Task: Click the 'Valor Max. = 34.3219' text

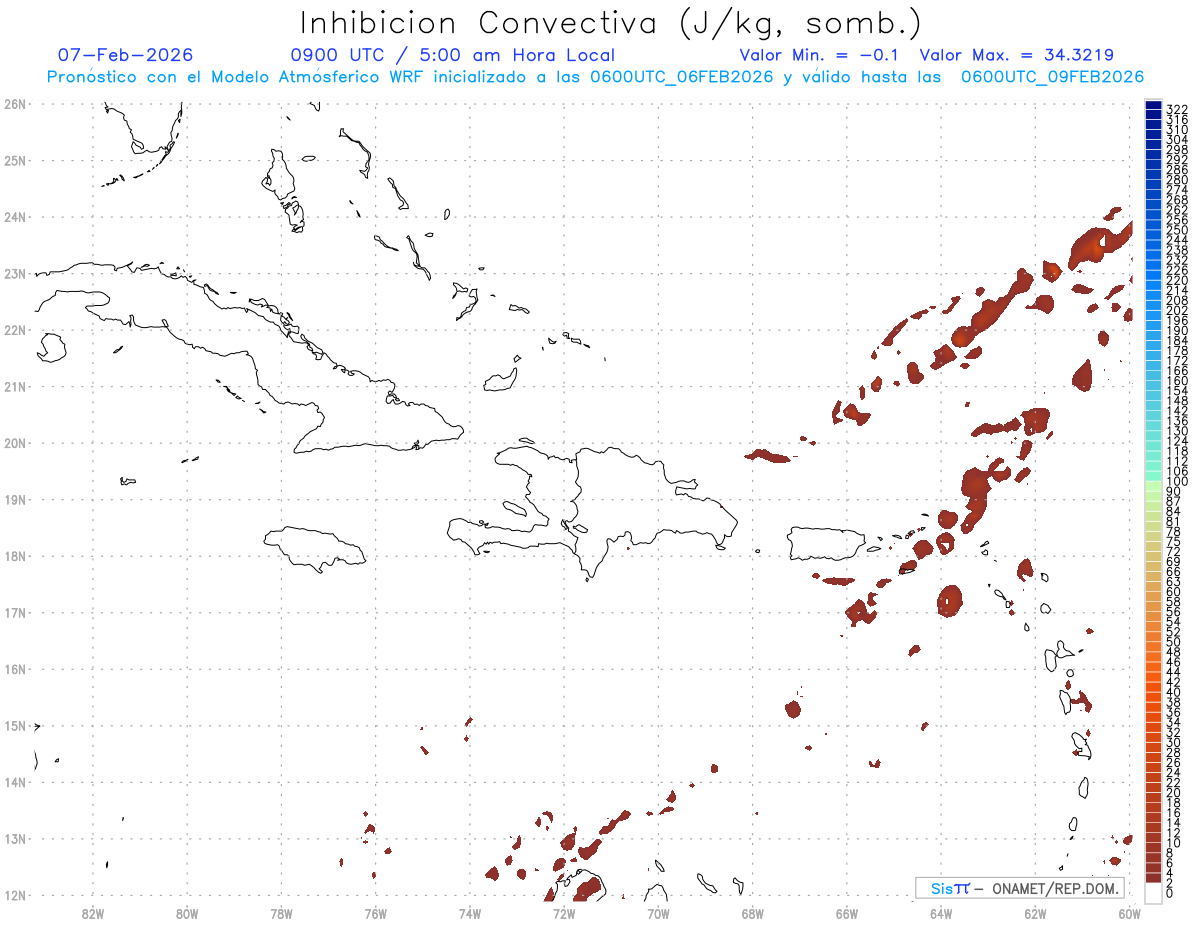Action: tap(1016, 55)
